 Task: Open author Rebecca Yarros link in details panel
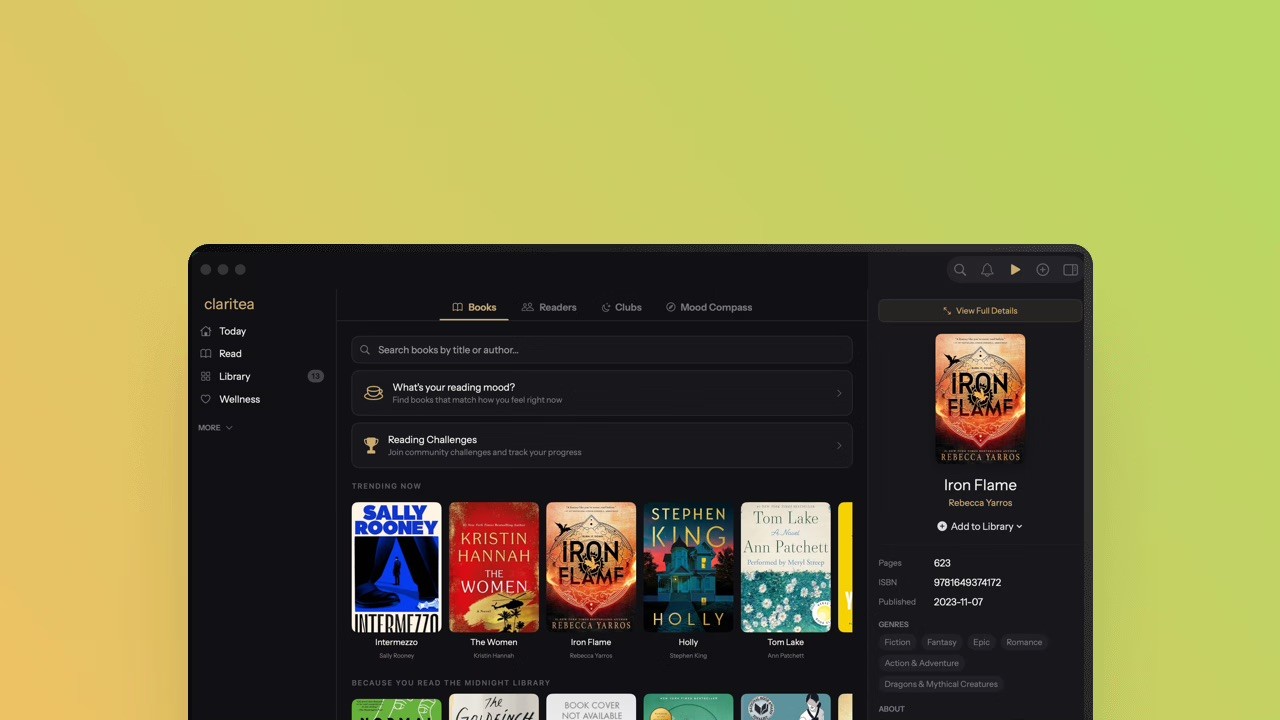(980, 503)
